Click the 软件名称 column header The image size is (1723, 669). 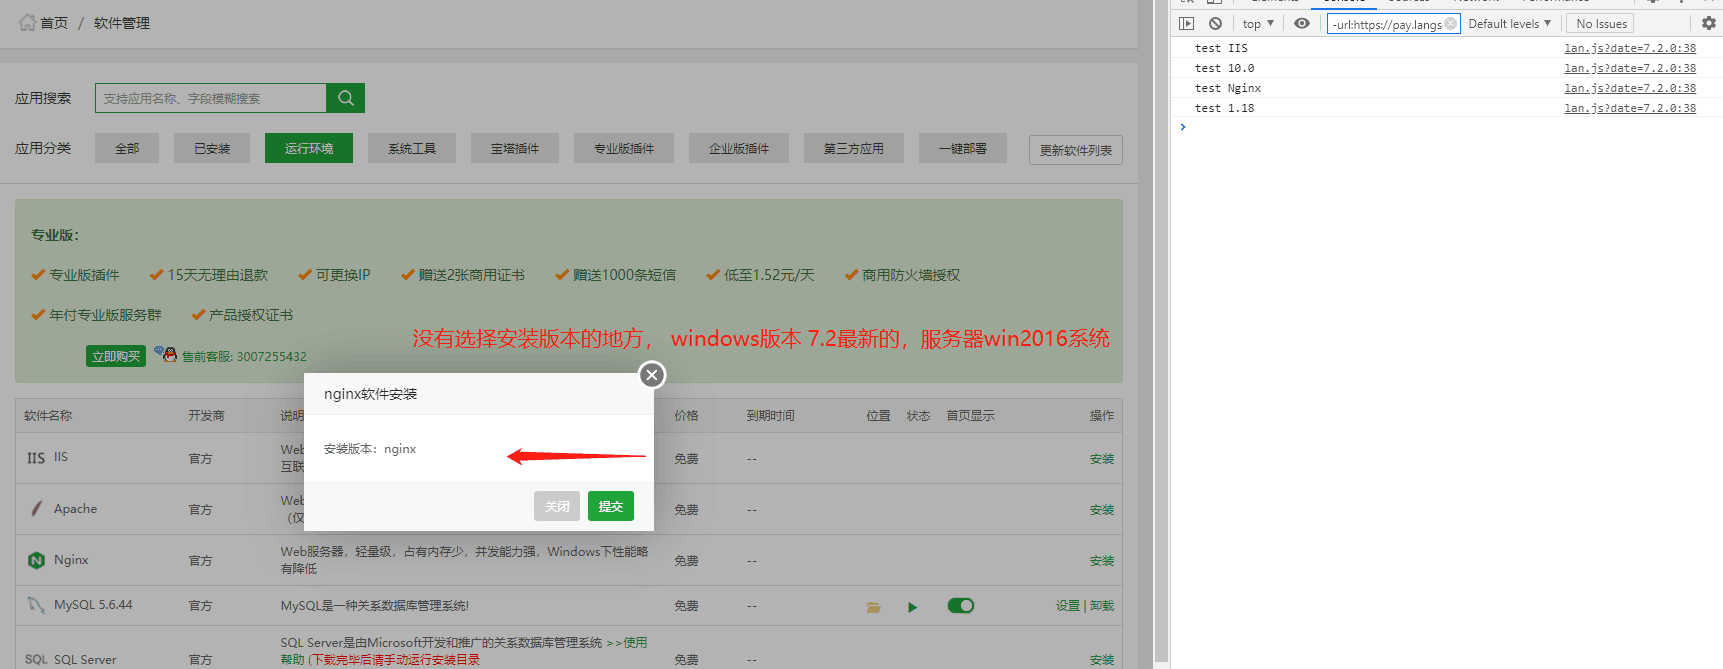(x=48, y=416)
